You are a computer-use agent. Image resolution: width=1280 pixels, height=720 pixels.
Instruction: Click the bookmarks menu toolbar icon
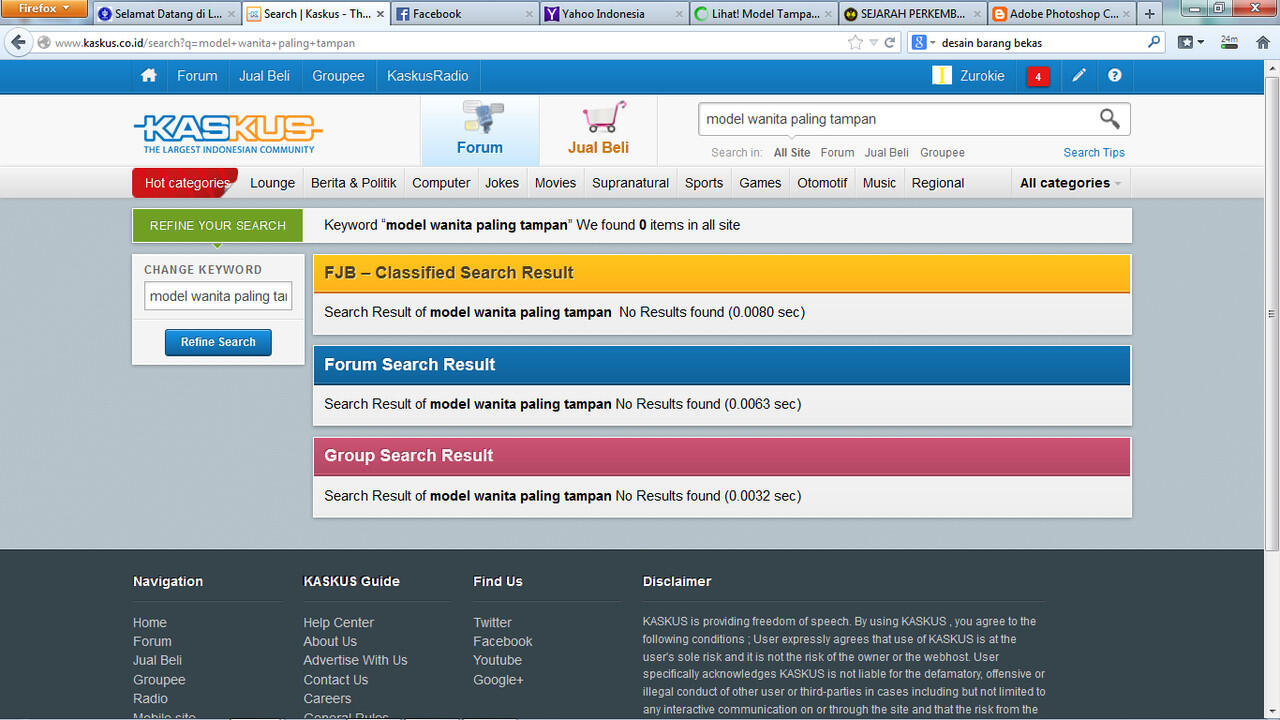coord(1189,43)
